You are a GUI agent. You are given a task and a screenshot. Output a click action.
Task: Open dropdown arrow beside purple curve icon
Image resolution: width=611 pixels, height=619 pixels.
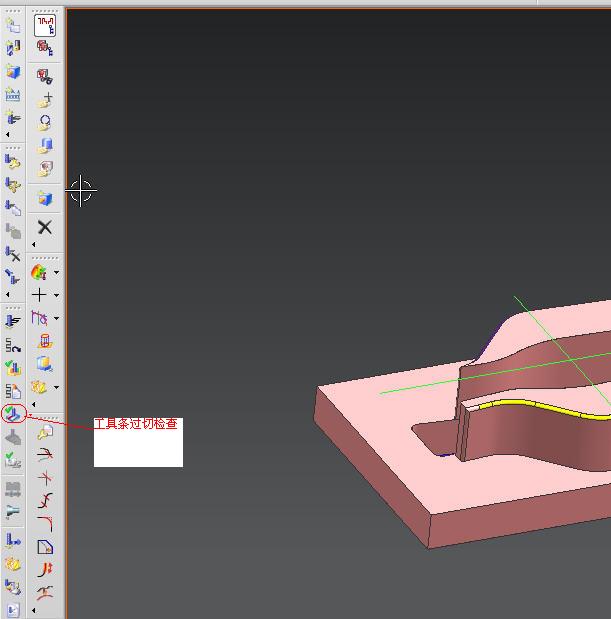pos(56,318)
